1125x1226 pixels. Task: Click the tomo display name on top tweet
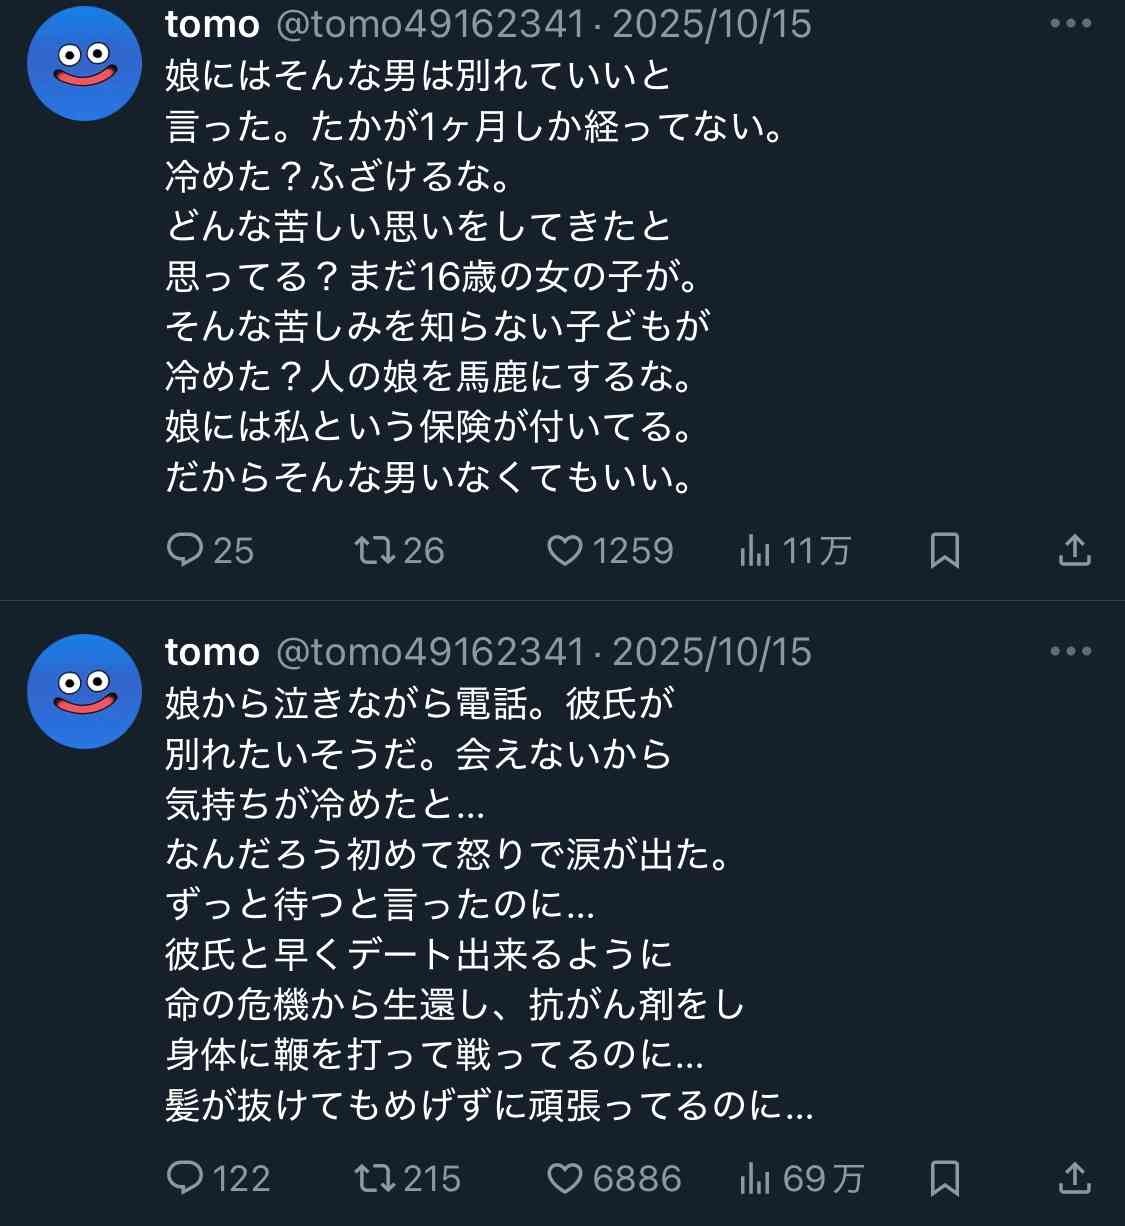(x=212, y=24)
